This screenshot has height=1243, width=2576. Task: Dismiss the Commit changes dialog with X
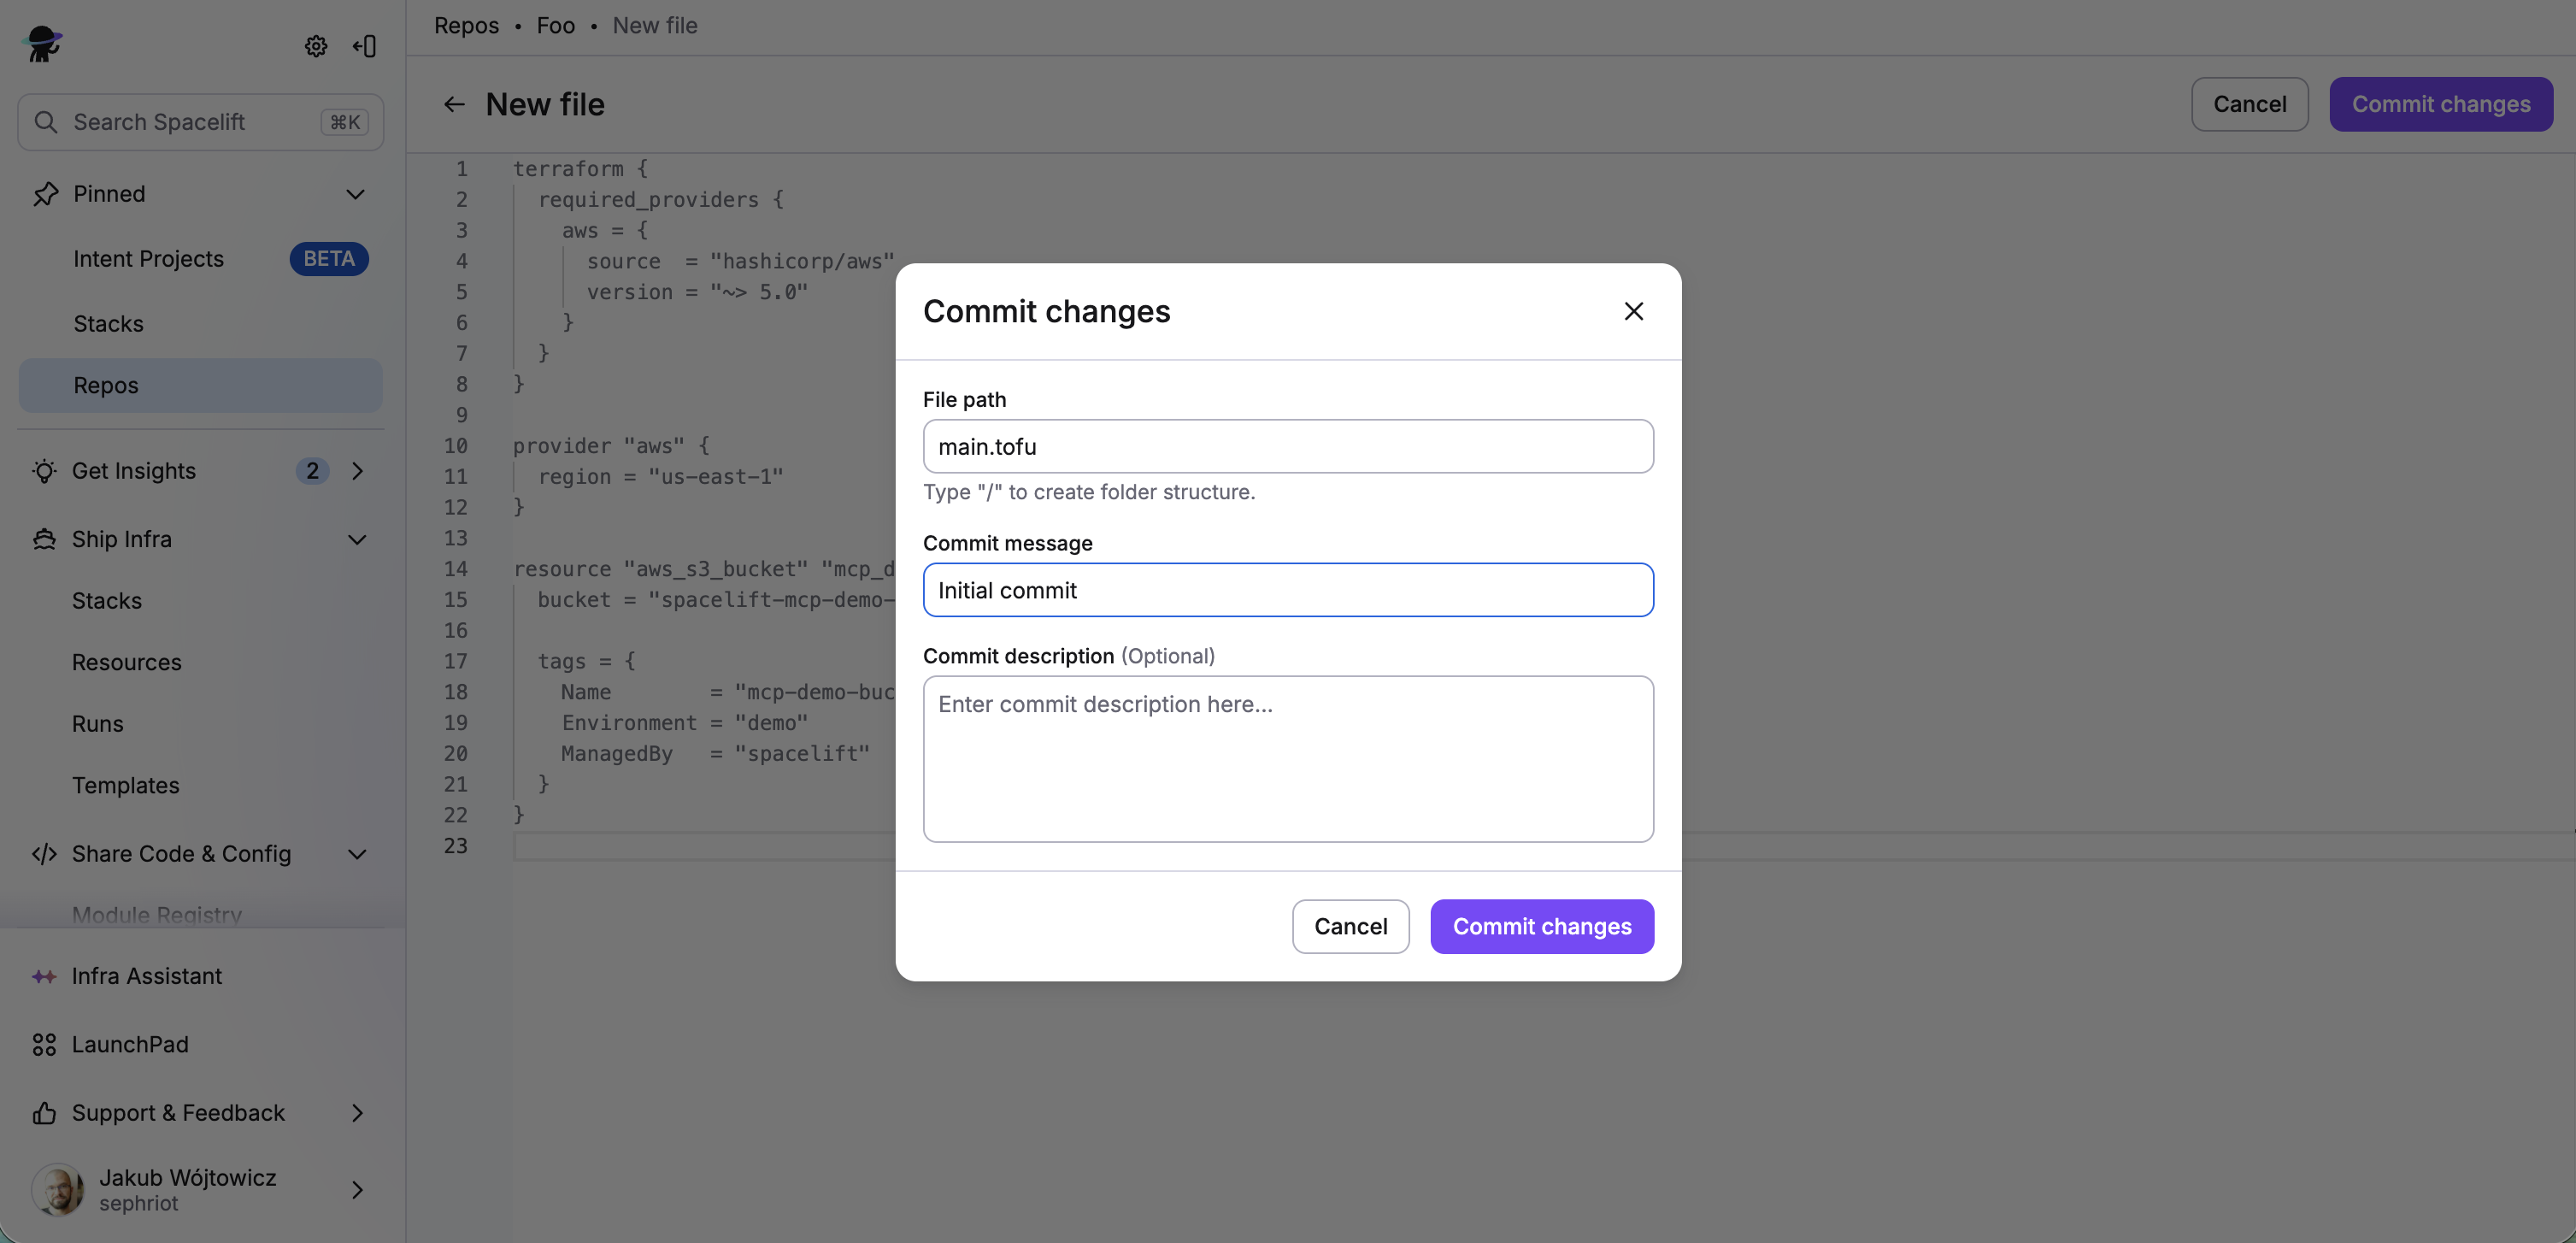click(1633, 311)
